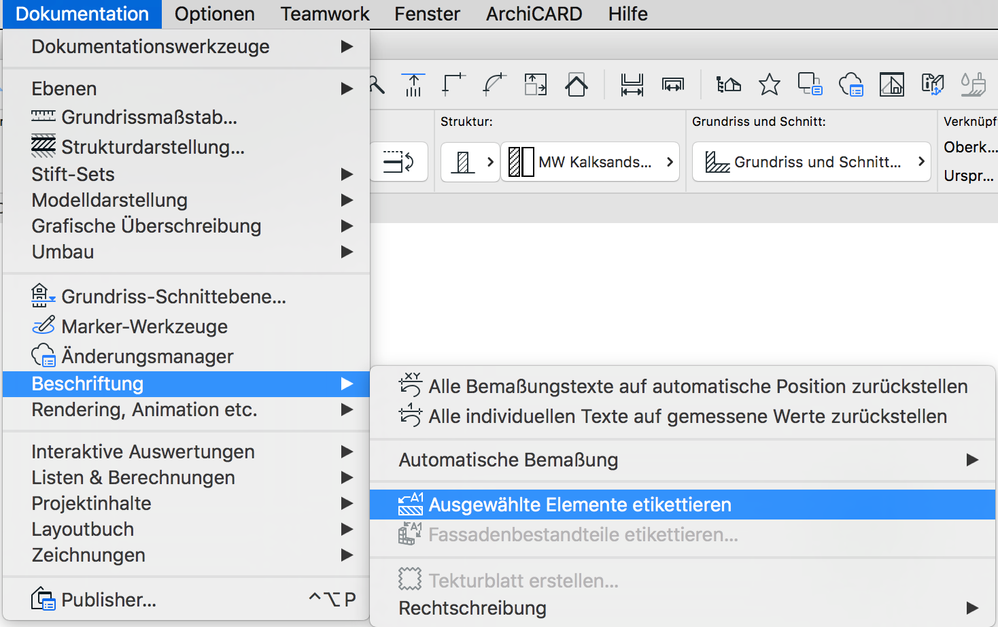Screen dimensions: 998x627
Task: Click the Grundriss-Schnittebene building icon
Action: click(43, 295)
